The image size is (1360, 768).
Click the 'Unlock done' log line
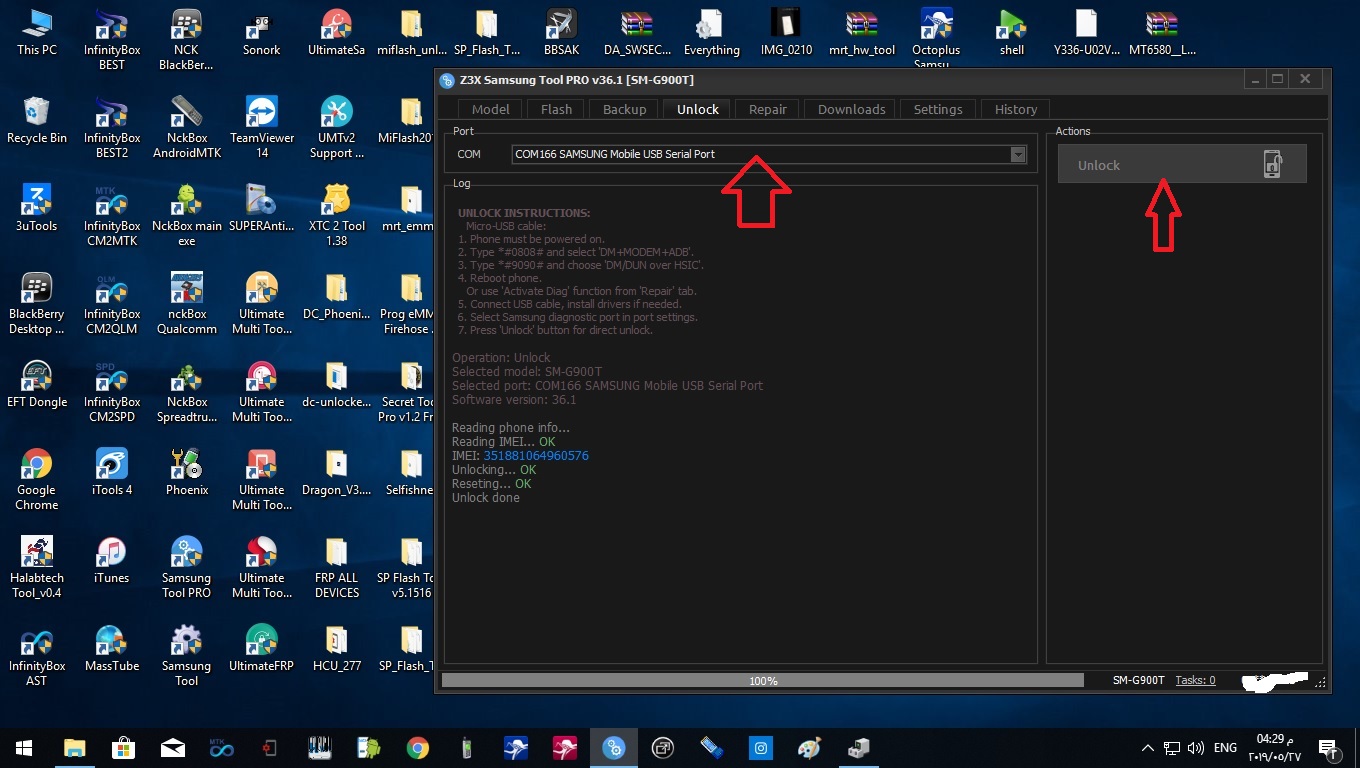pos(486,498)
